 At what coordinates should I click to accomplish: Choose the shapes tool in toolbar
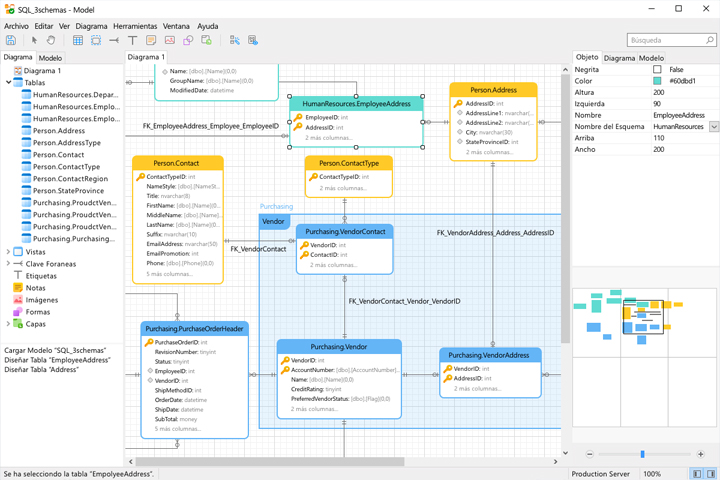(188, 40)
